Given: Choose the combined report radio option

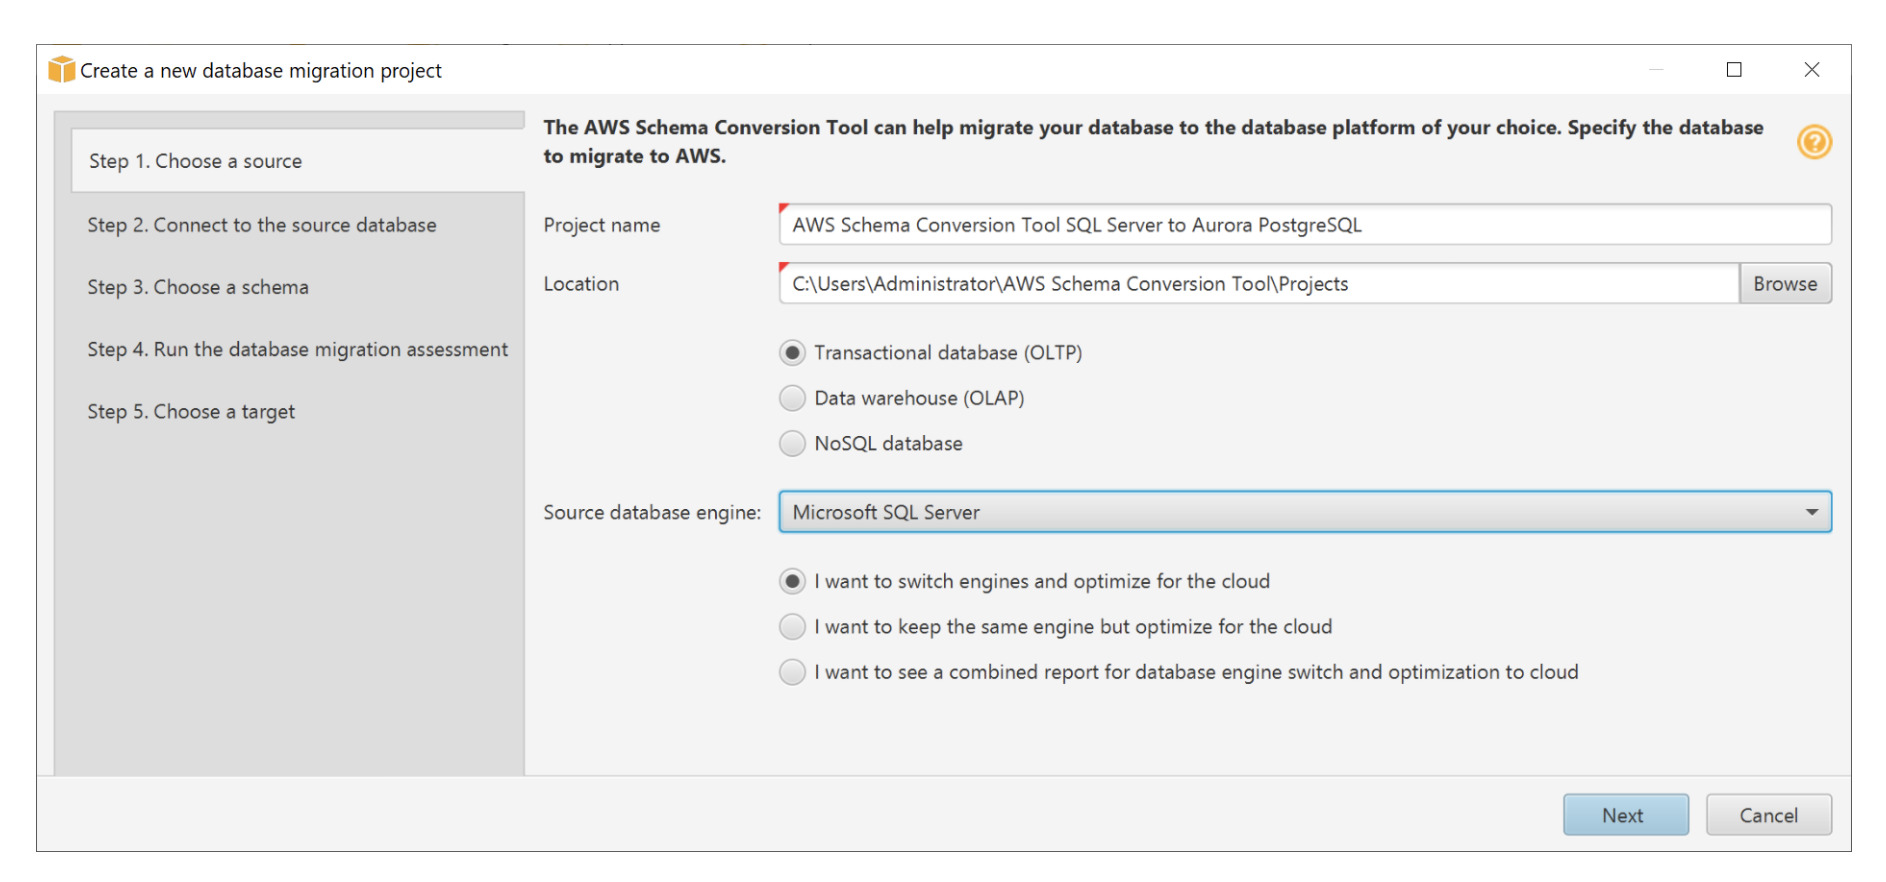Looking at the screenshot, I should 792,672.
